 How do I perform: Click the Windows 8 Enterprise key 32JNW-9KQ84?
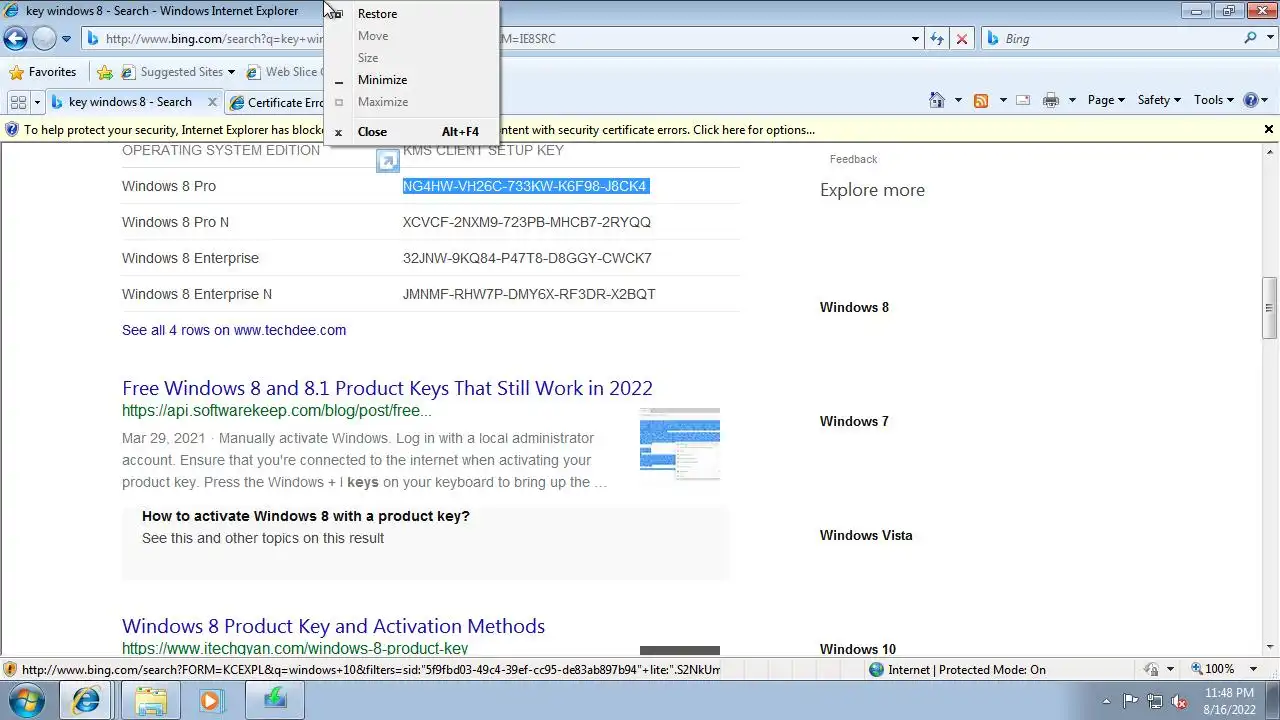click(x=527, y=258)
